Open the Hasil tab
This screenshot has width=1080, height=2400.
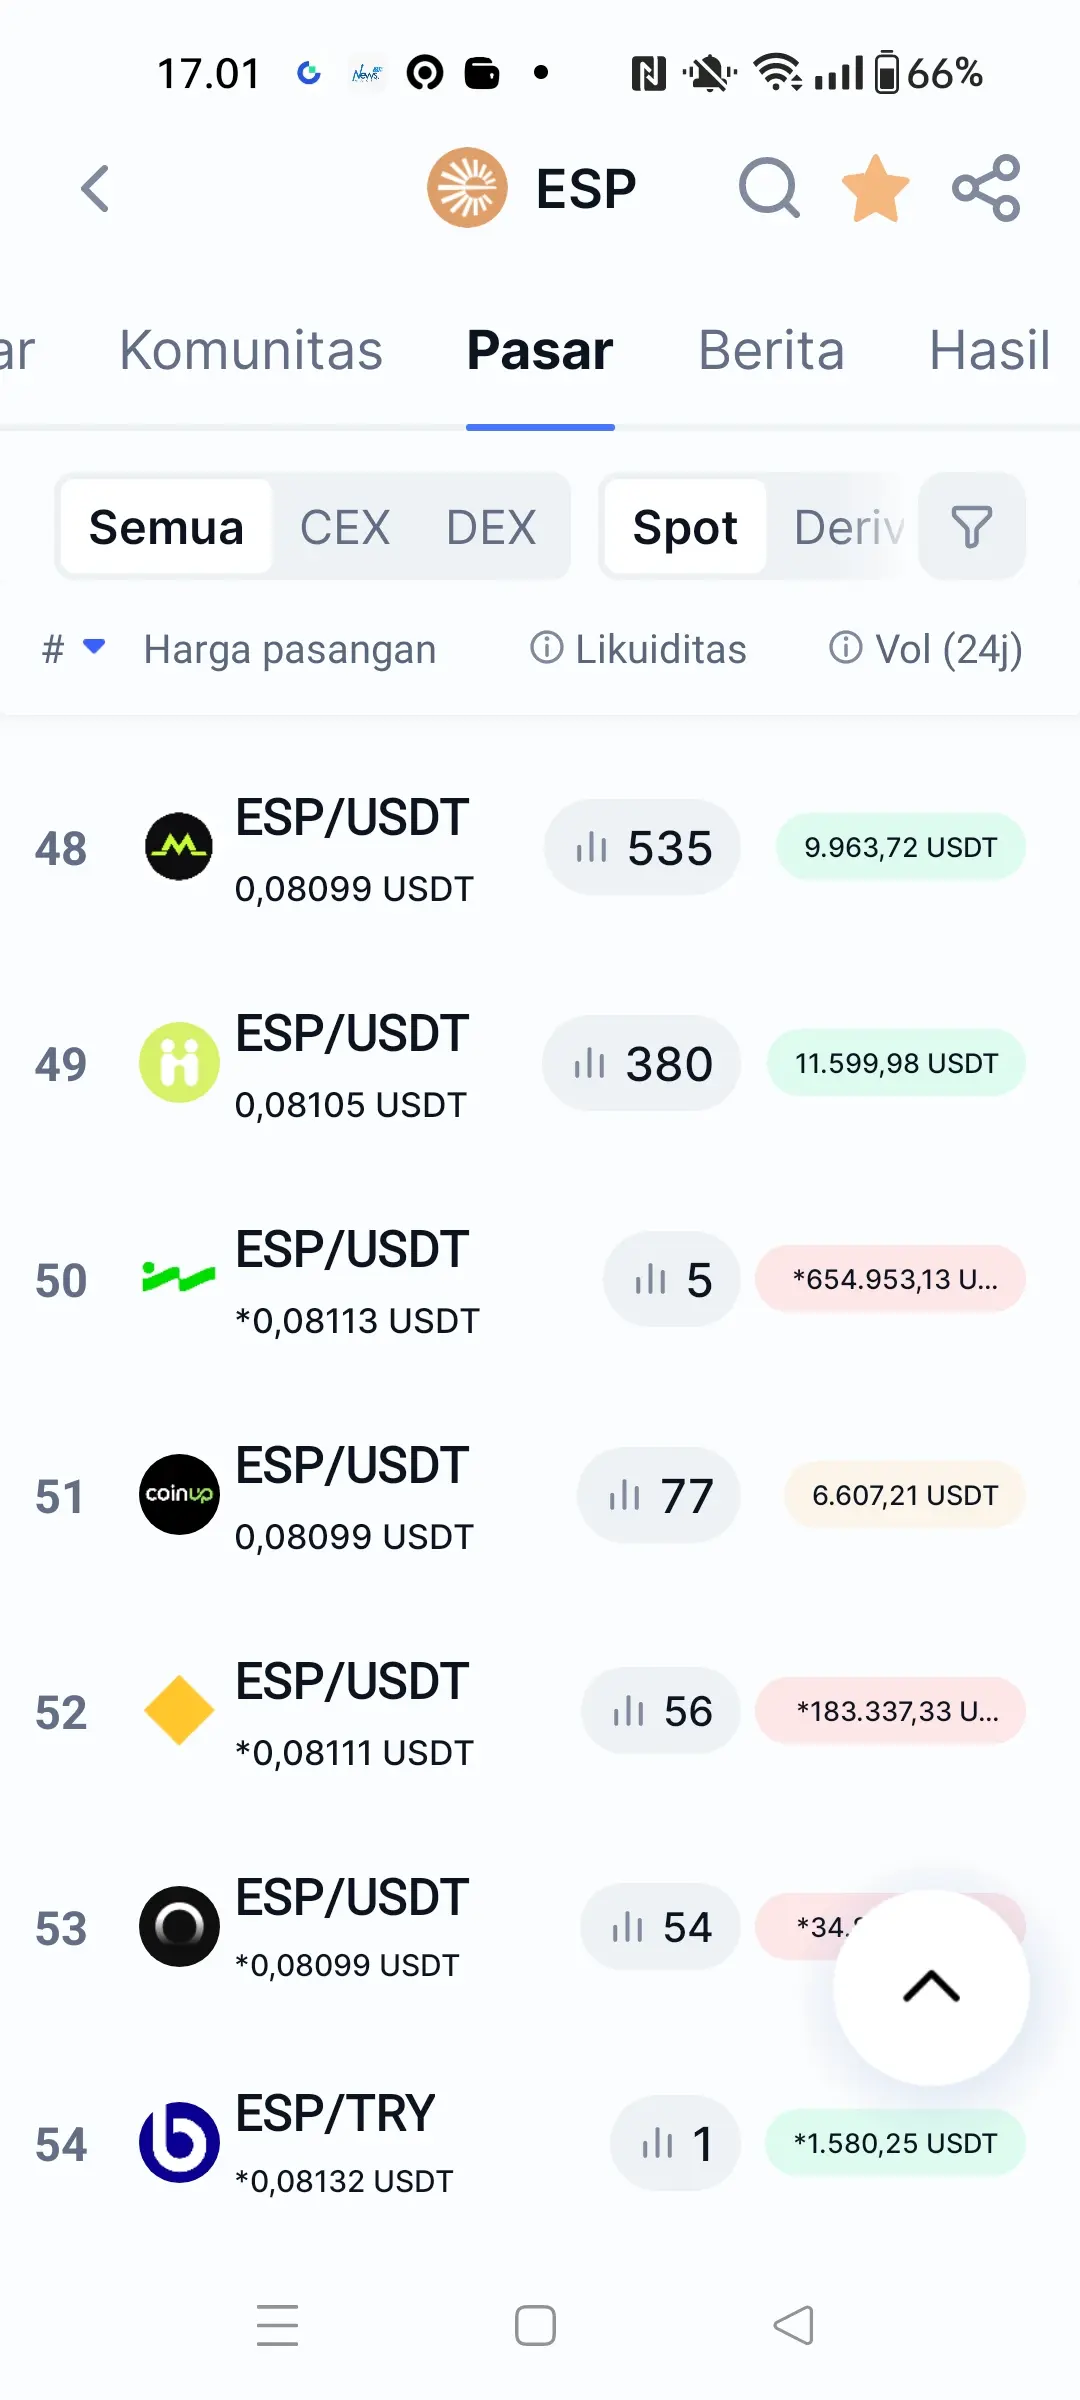(x=990, y=350)
